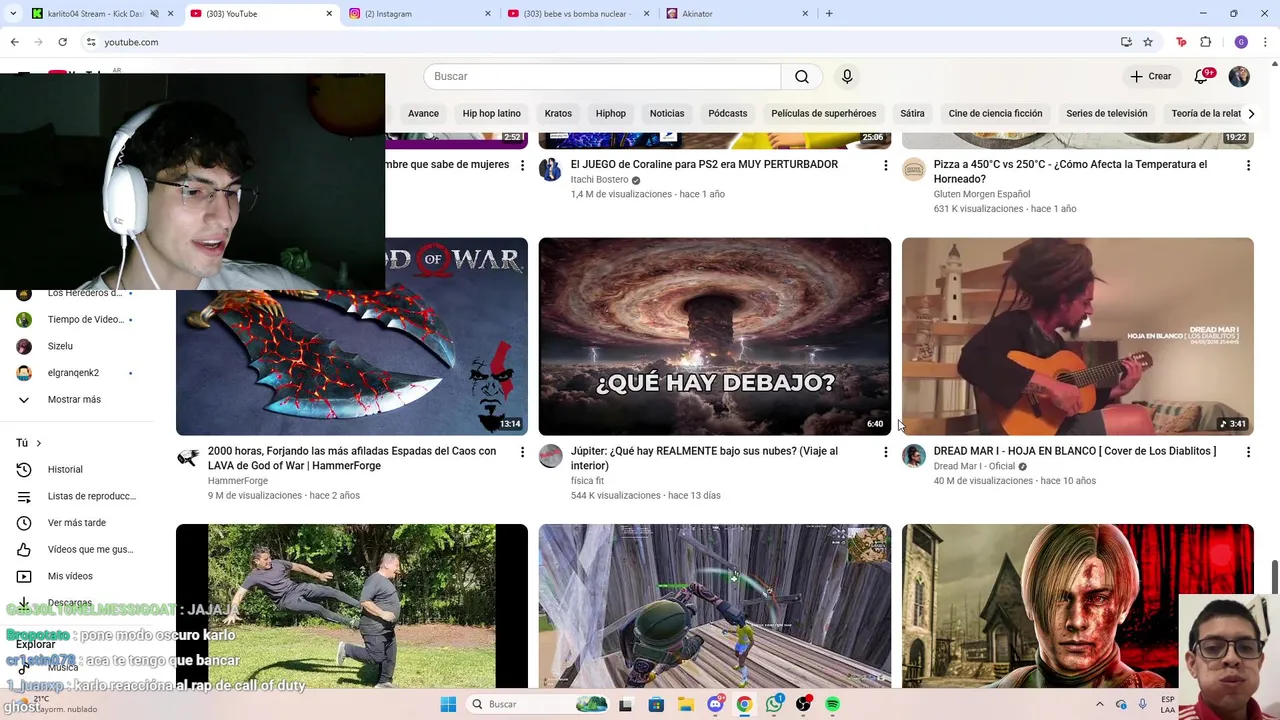Open the notifications bell
The image size is (1280, 720).
pyautogui.click(x=1202, y=77)
